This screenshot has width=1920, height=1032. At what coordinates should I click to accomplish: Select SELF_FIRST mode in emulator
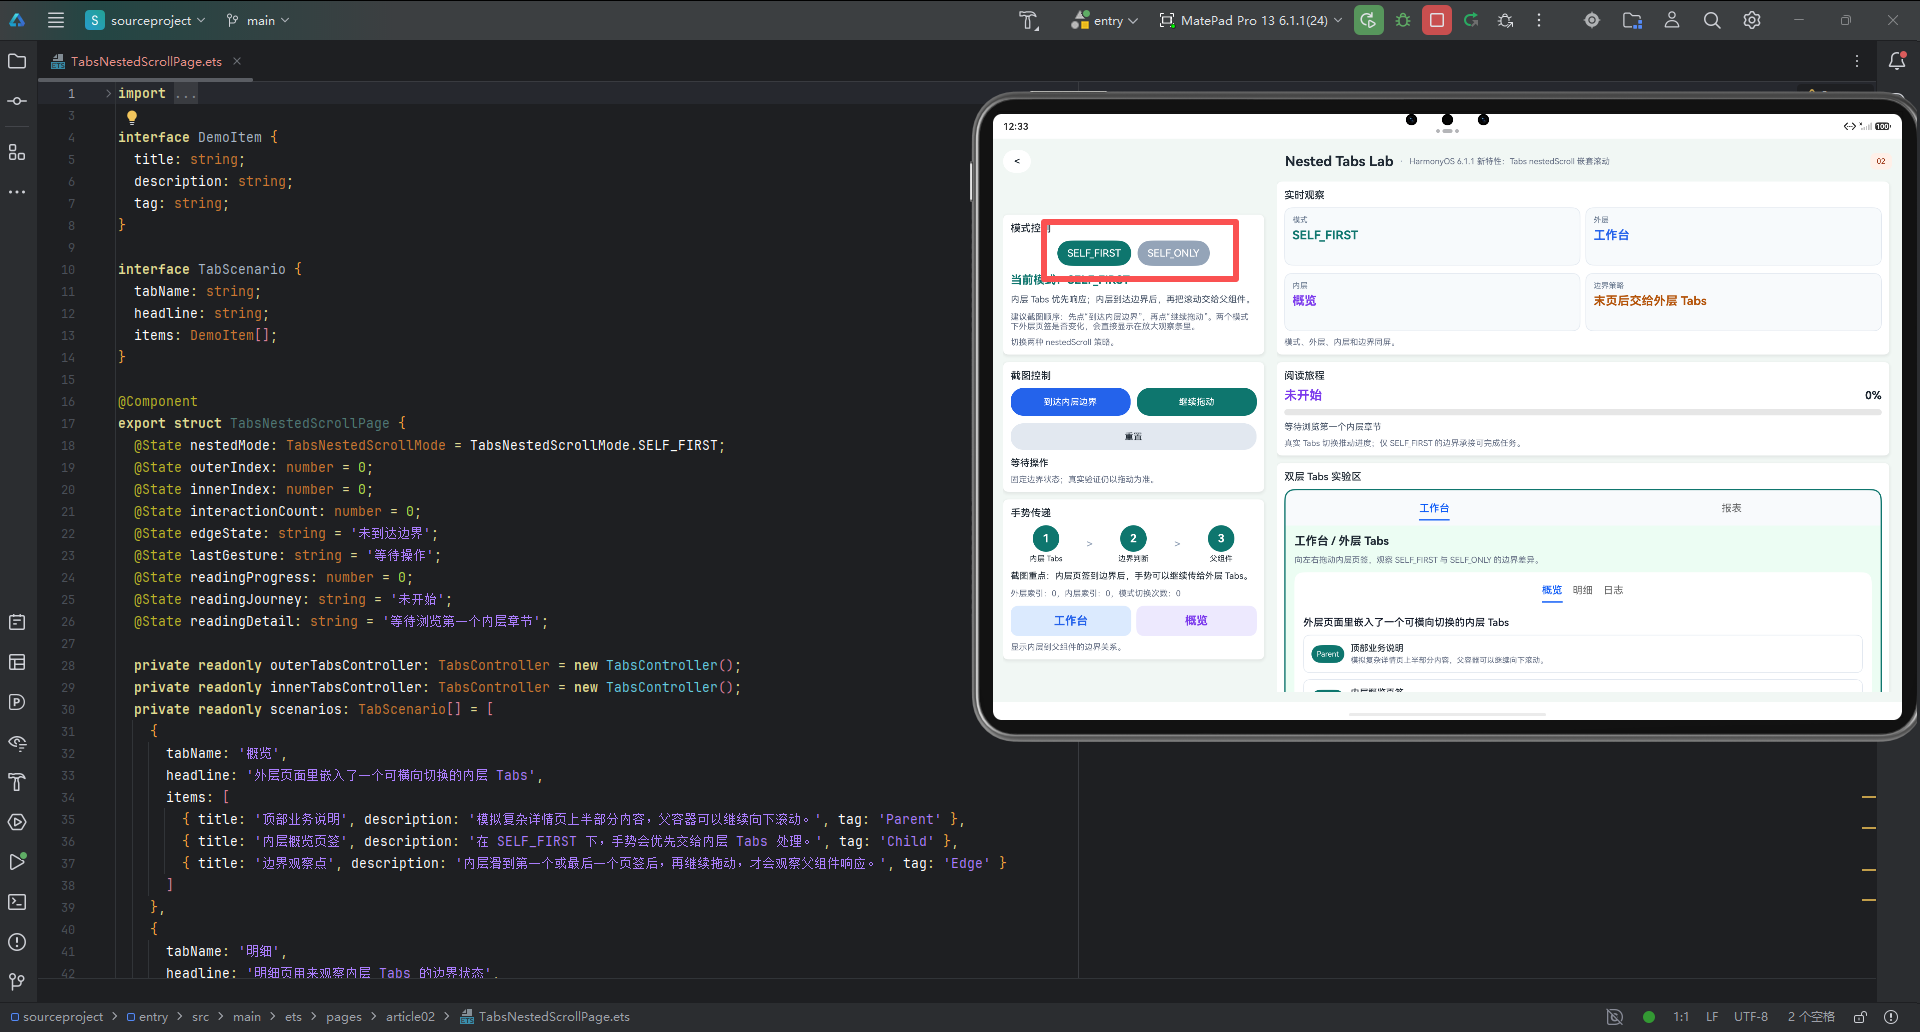pyautogui.click(x=1094, y=253)
